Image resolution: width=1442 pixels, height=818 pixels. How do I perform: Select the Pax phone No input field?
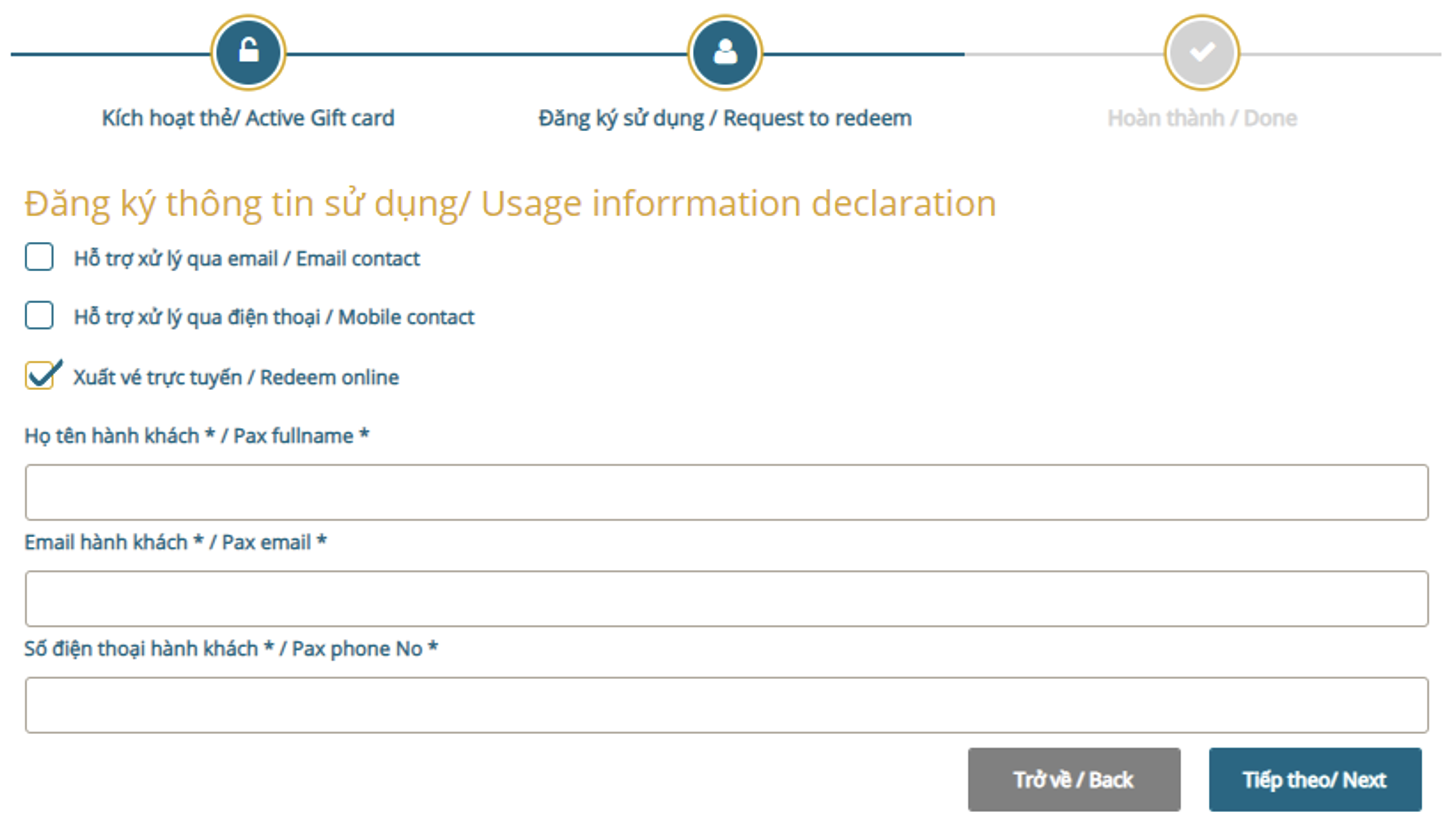pyautogui.click(x=726, y=705)
